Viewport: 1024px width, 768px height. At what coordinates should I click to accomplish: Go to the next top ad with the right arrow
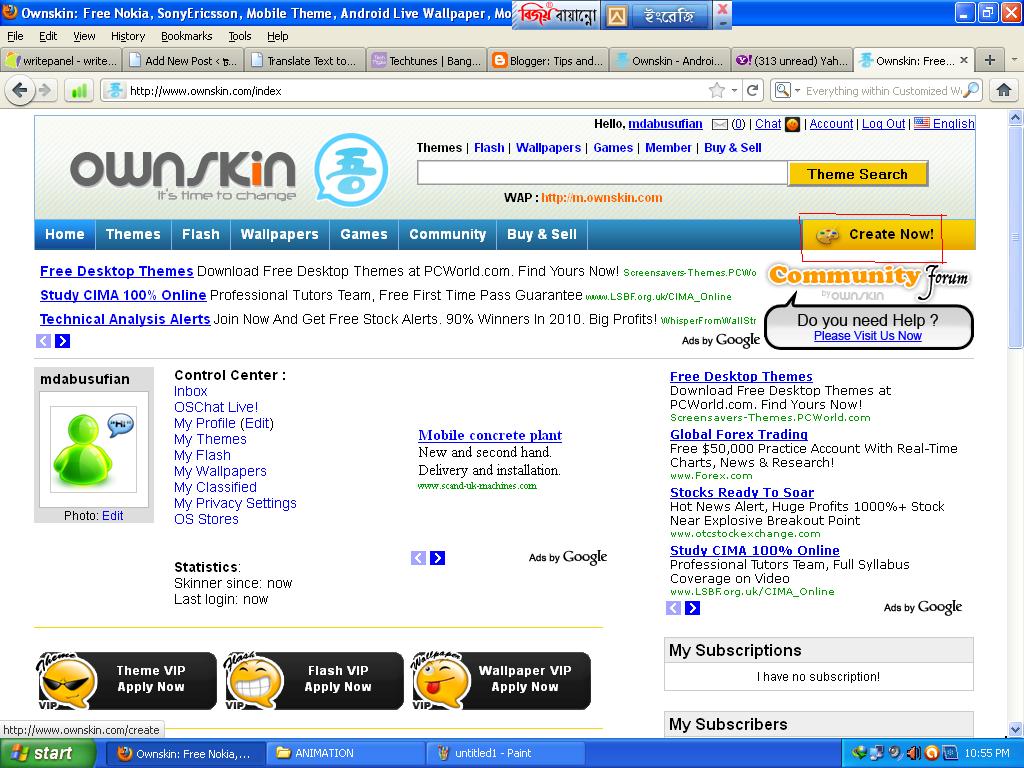pyautogui.click(x=63, y=341)
